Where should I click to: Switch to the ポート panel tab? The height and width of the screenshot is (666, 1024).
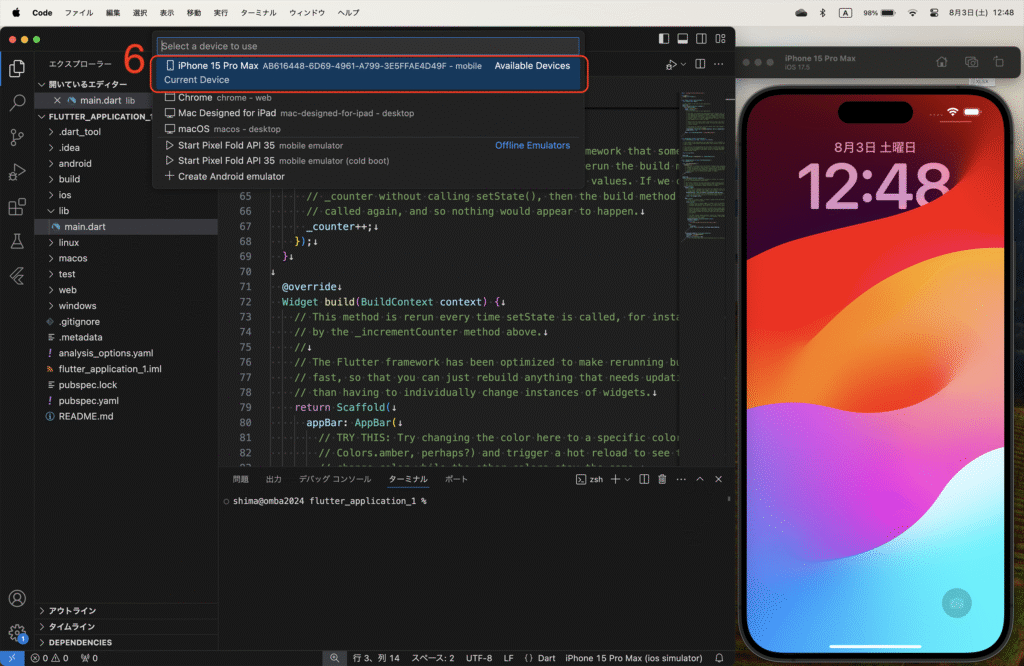coord(456,479)
